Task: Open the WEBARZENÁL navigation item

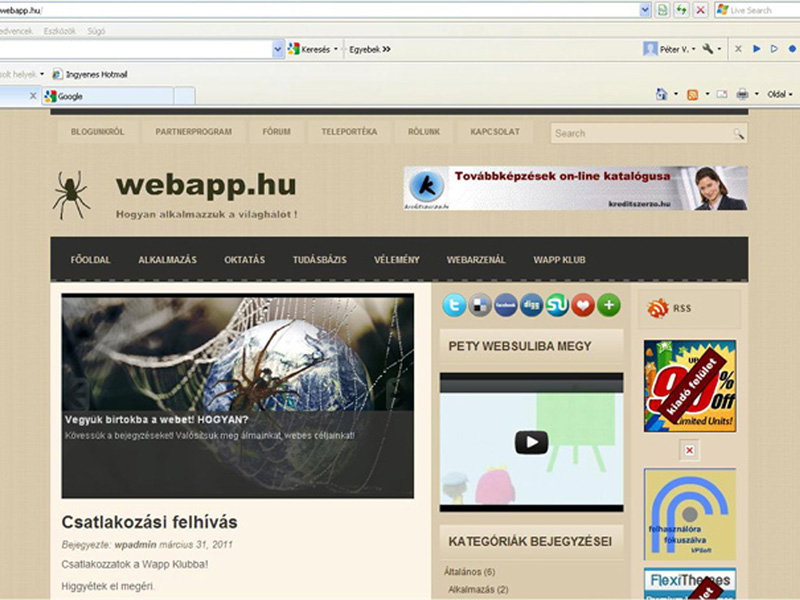Action: coord(476,260)
